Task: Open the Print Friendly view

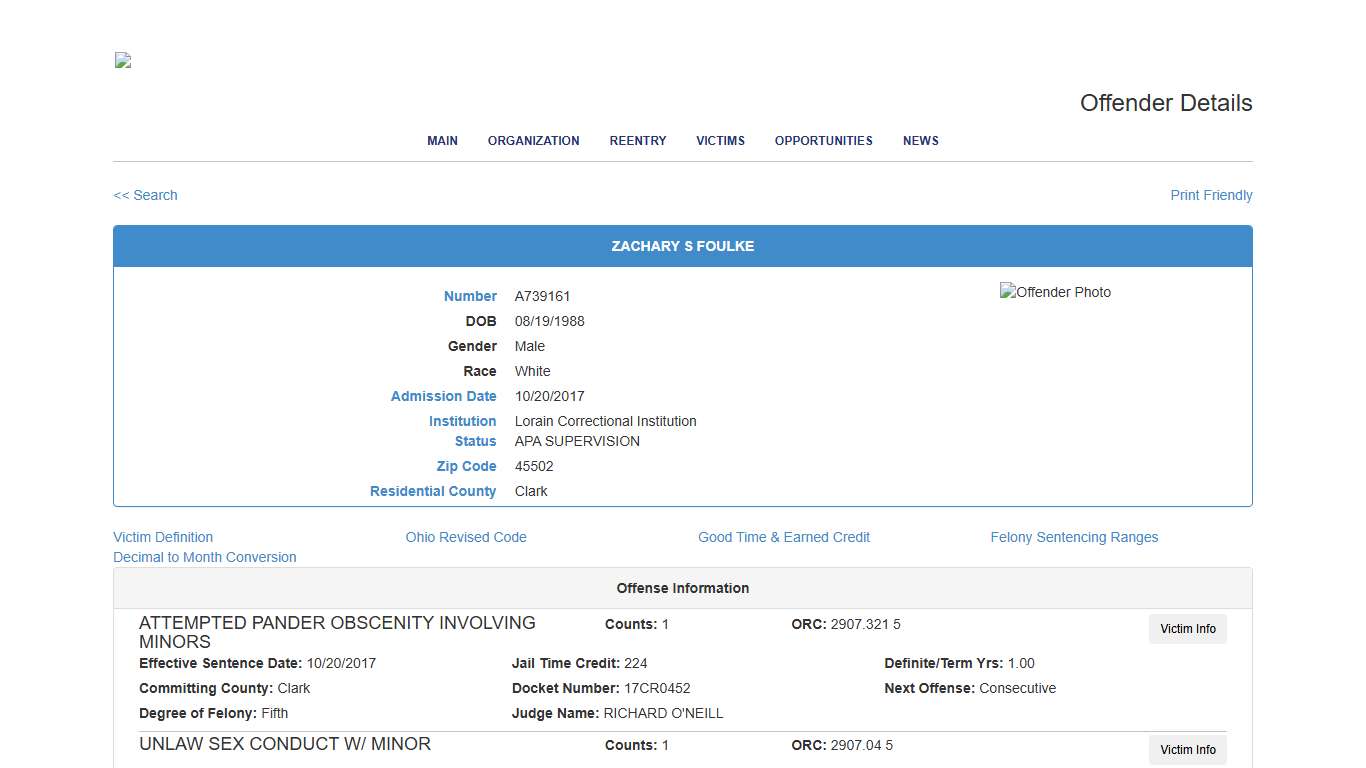Action: pos(1211,195)
